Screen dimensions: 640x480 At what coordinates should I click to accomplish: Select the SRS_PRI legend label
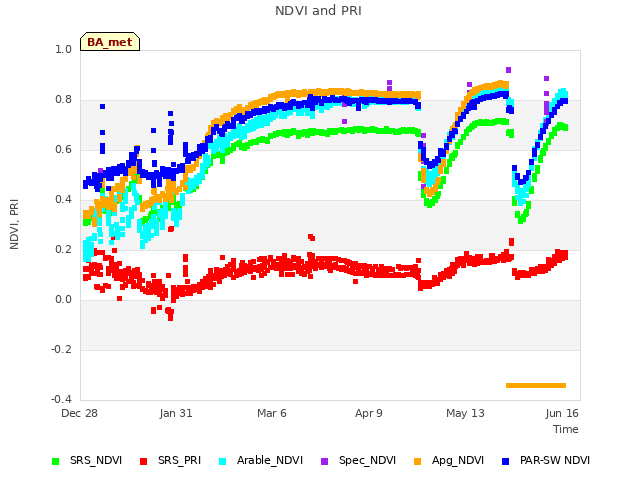pos(180,460)
